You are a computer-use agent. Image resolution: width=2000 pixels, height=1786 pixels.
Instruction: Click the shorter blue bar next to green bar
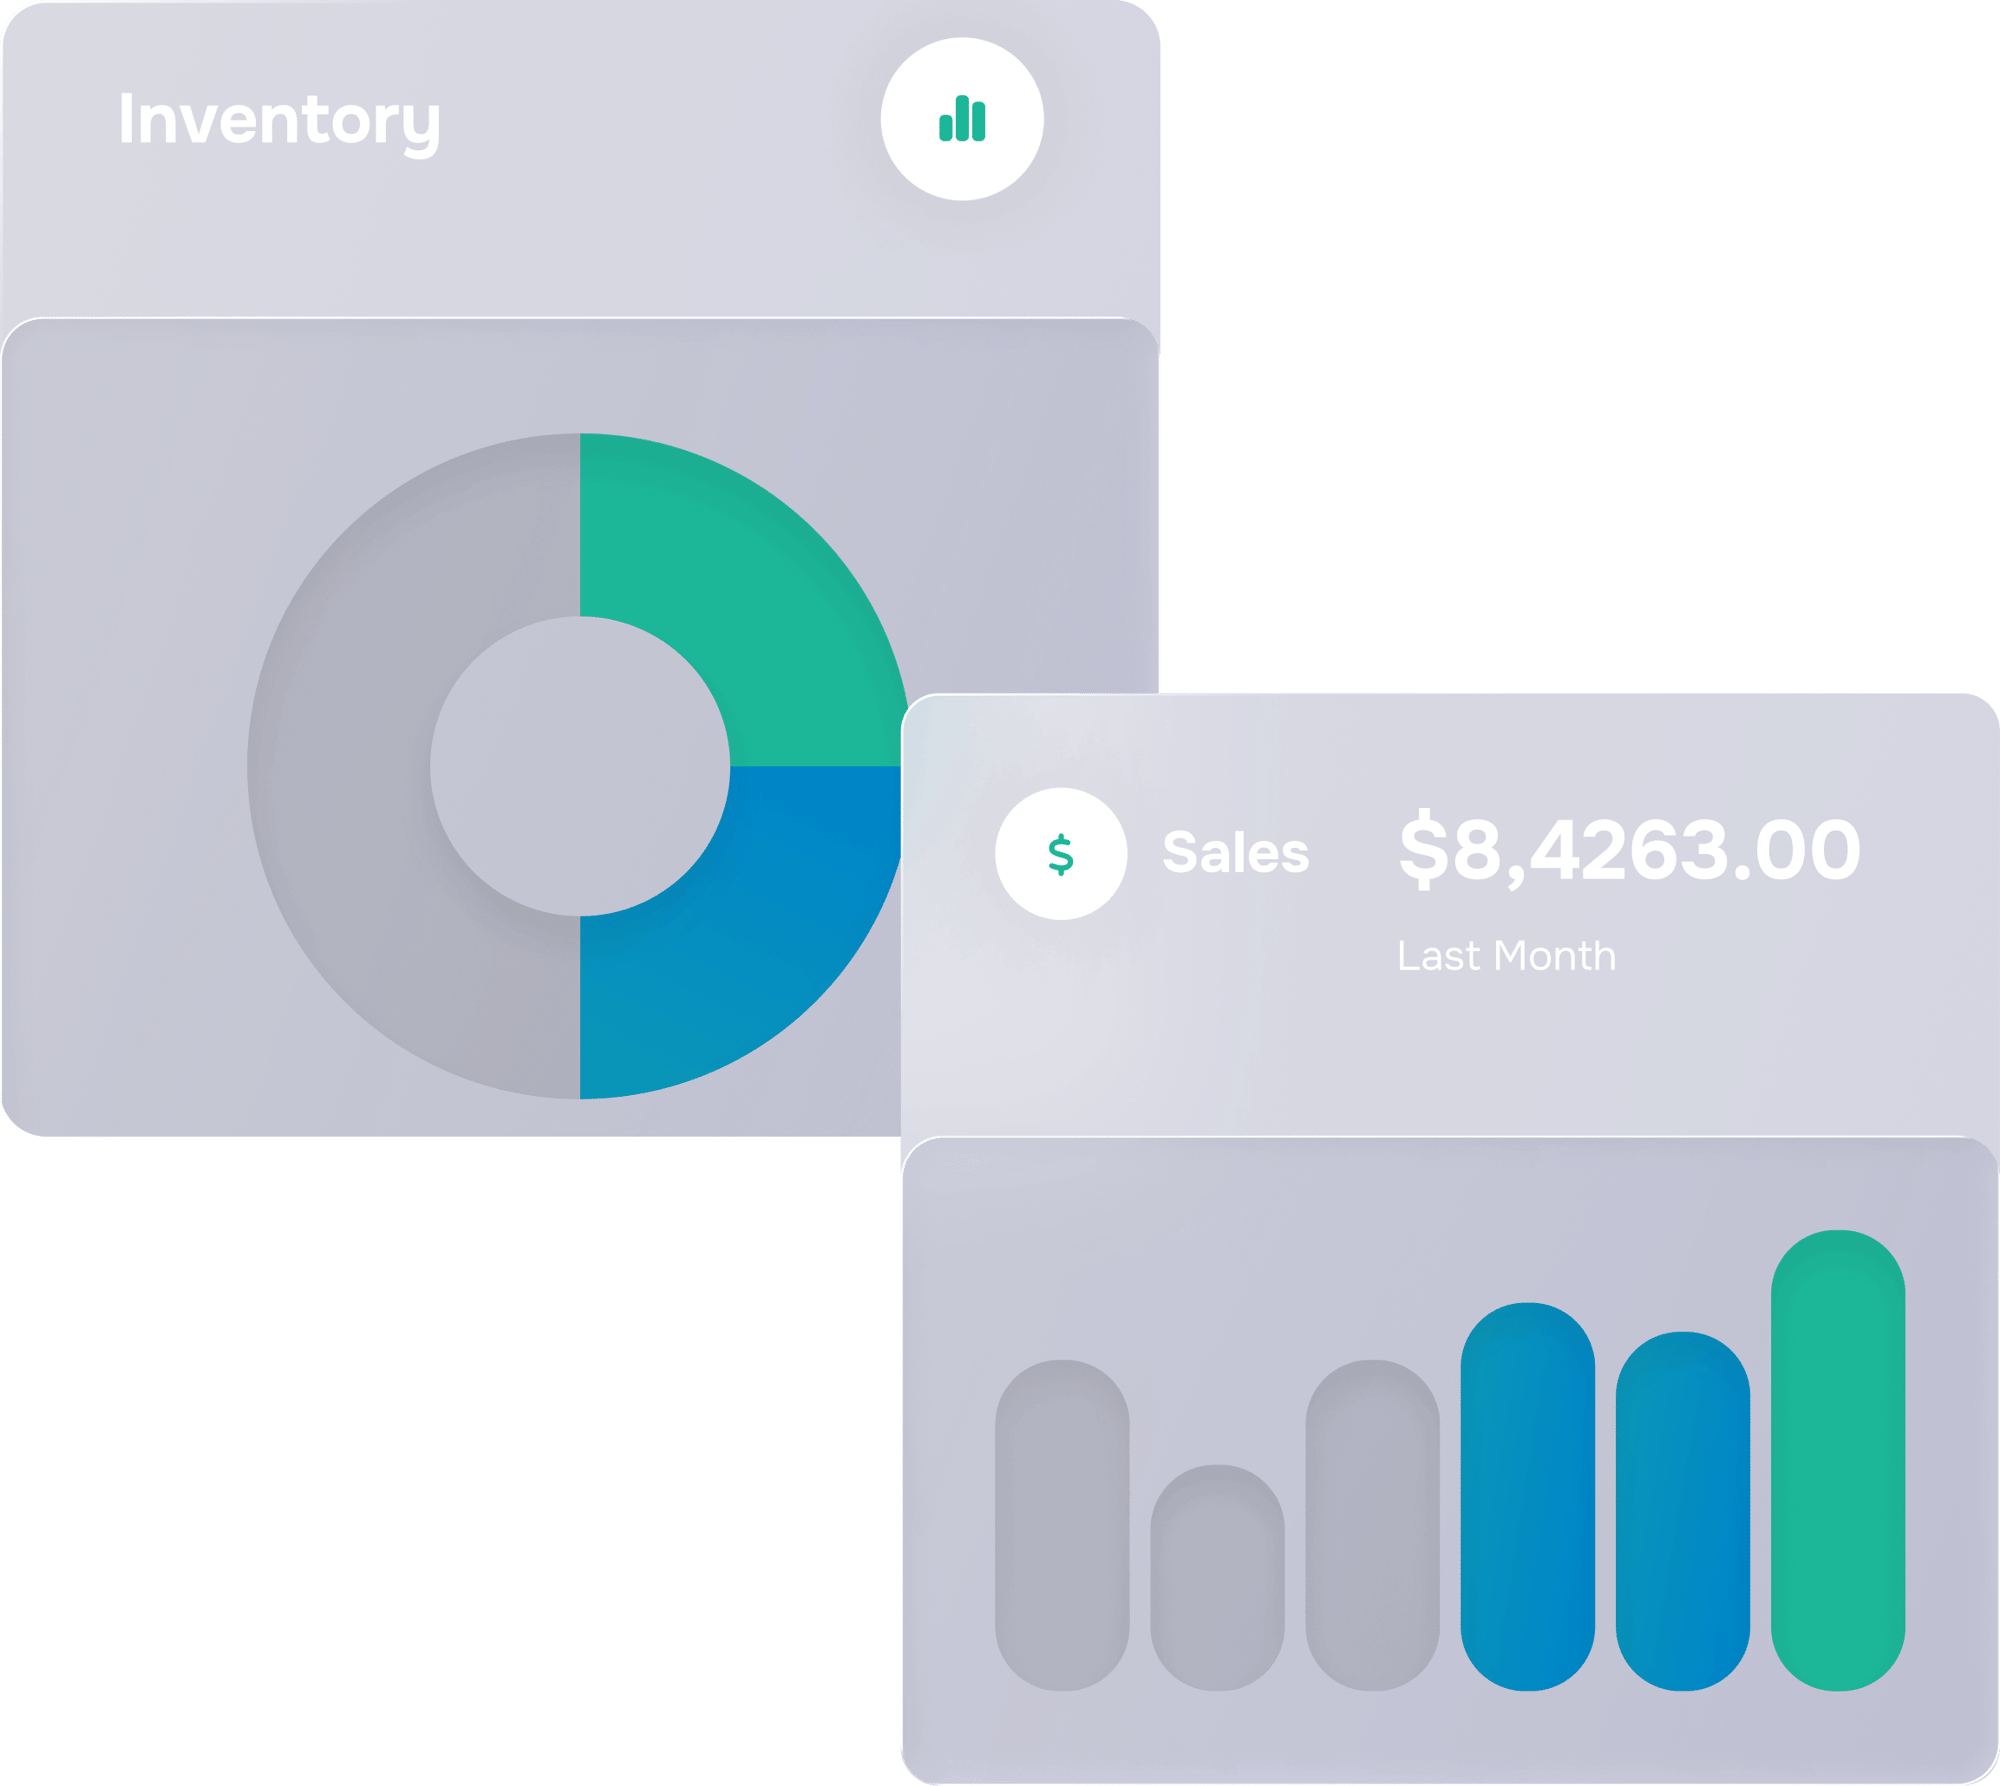coord(1683,1512)
